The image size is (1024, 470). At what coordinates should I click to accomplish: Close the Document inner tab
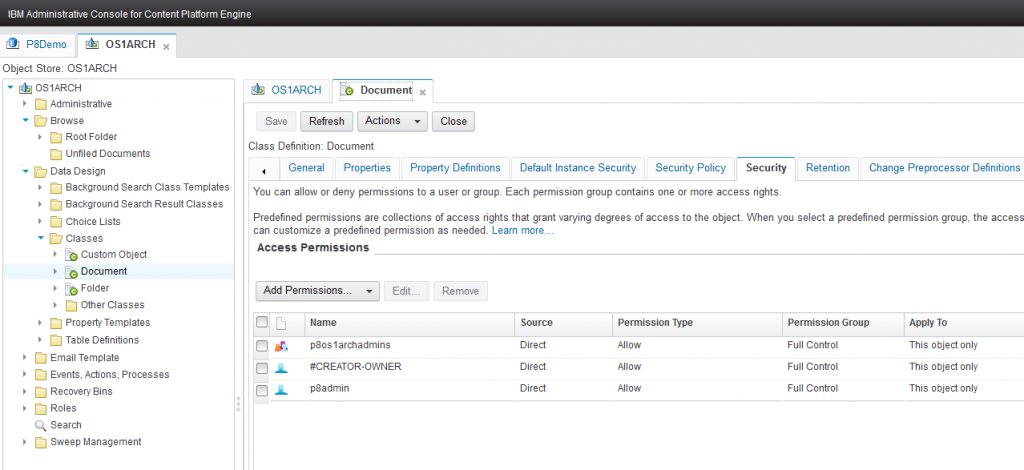tap(423, 93)
